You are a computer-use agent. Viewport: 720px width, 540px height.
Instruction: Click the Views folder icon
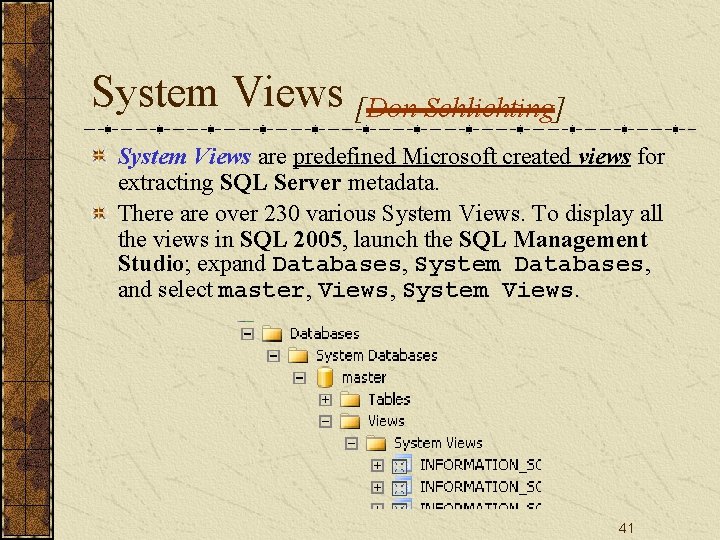(350, 421)
